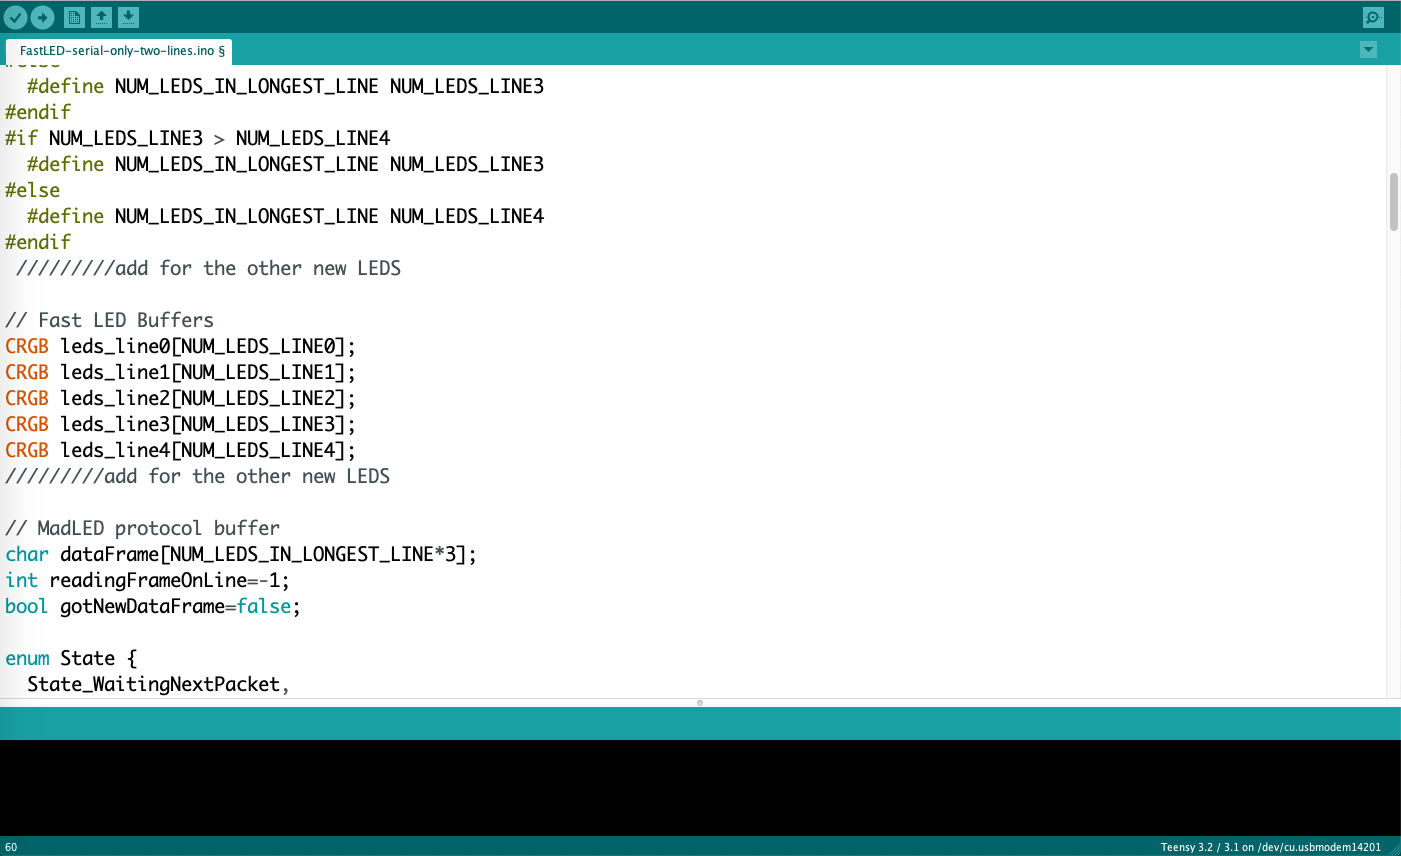This screenshot has height=856, width=1401.
Task: Select the FastLED-serial-only-two-lines.ino tab
Action: (120, 50)
